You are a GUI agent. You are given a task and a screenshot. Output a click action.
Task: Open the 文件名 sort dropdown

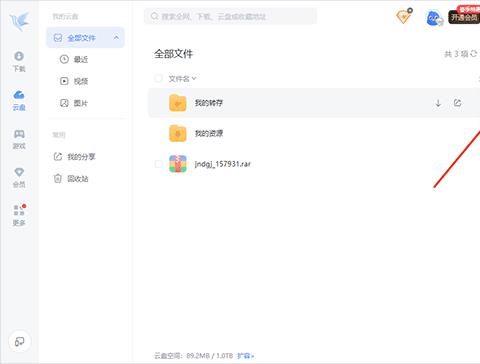pos(182,79)
